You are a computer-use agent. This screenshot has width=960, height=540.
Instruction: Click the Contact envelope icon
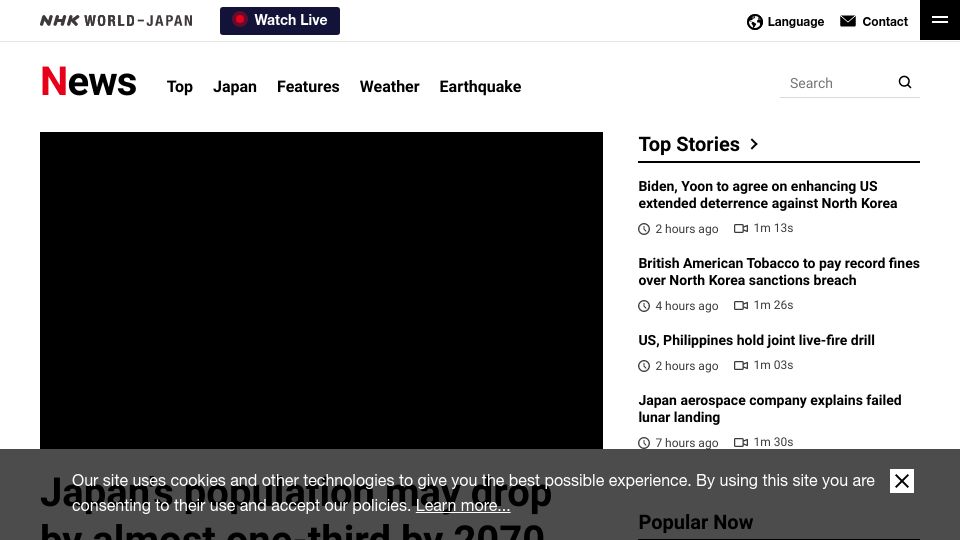click(847, 21)
